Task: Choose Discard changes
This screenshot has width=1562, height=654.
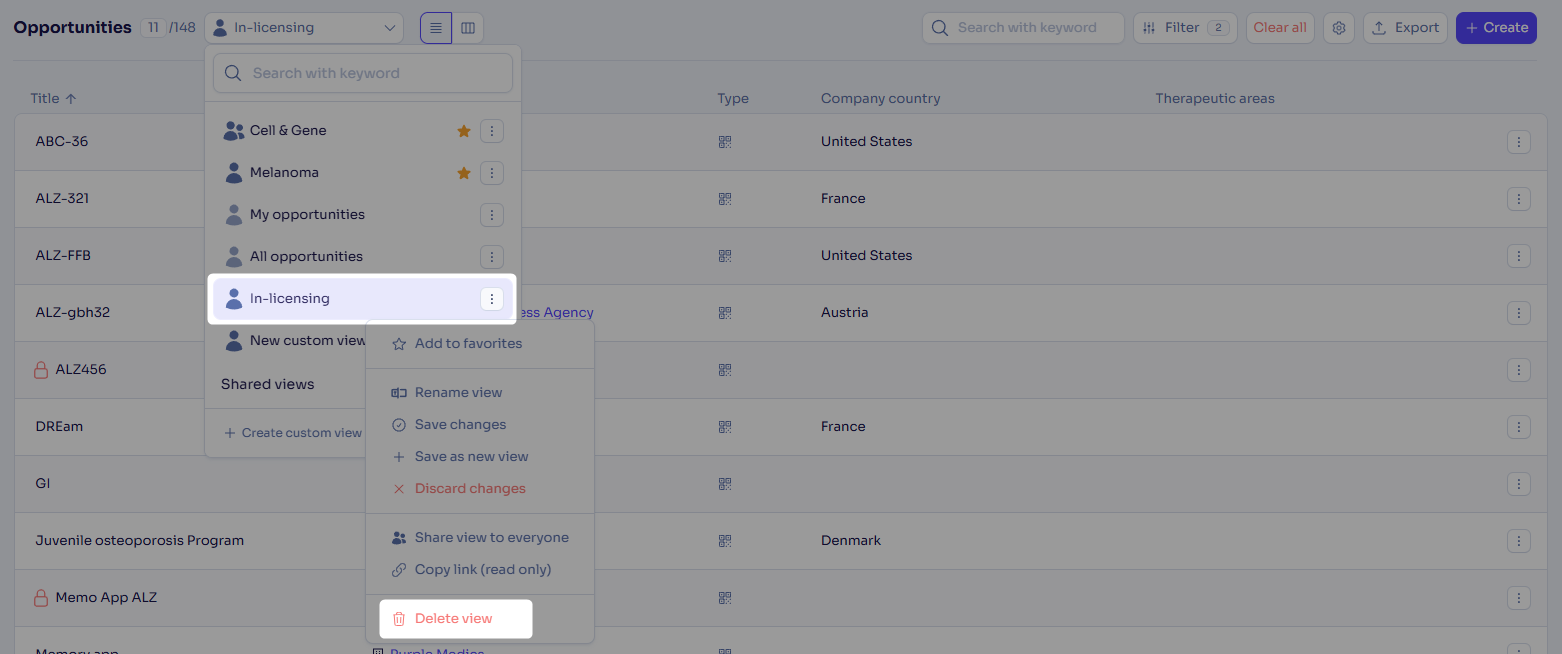Action: [x=470, y=488]
